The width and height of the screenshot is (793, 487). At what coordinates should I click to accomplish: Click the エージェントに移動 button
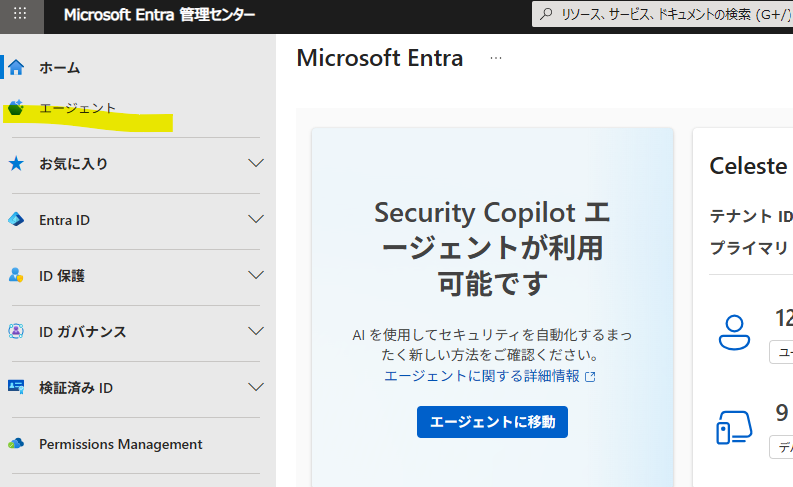(492, 422)
